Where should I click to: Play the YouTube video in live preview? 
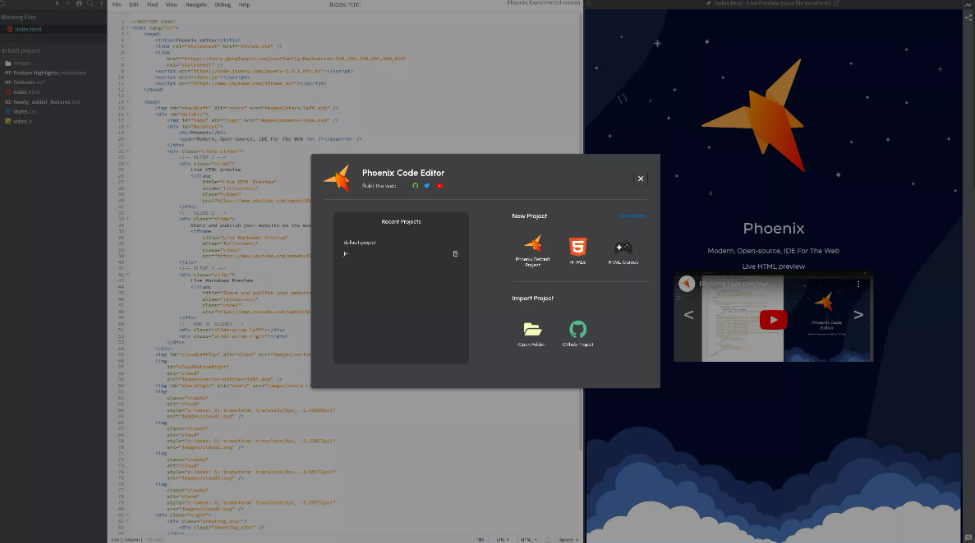tap(772, 320)
